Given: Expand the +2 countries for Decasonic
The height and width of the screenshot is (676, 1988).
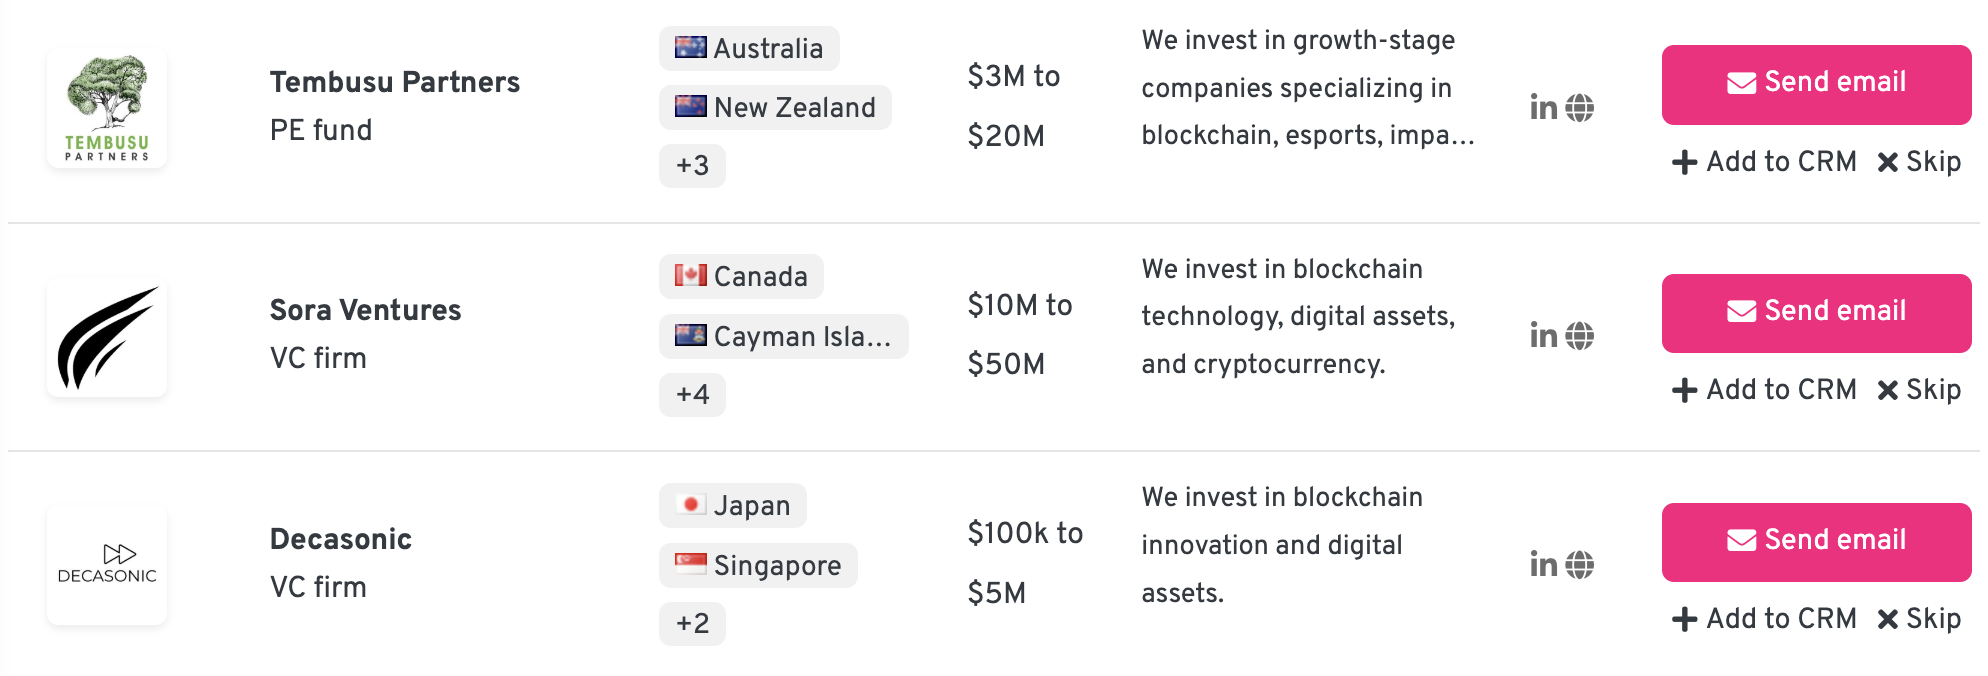Looking at the screenshot, I should pyautogui.click(x=692, y=623).
